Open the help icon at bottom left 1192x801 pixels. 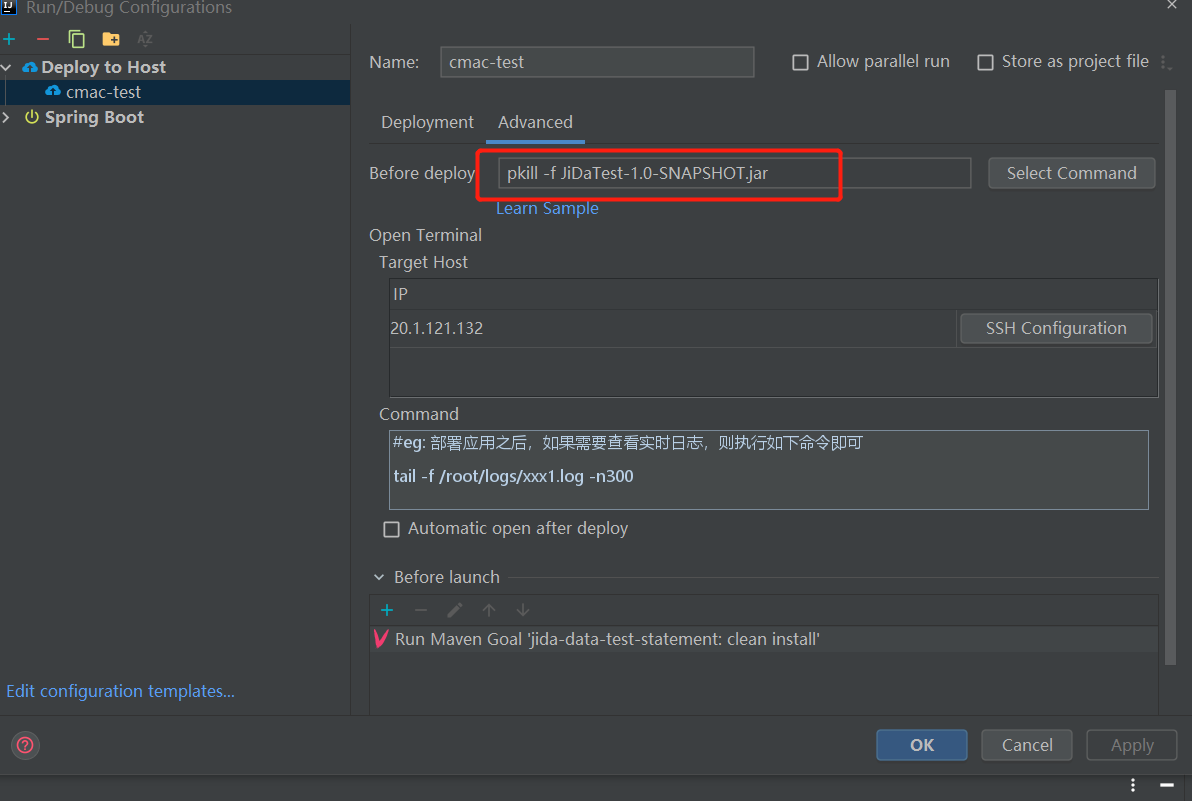click(x=24, y=745)
